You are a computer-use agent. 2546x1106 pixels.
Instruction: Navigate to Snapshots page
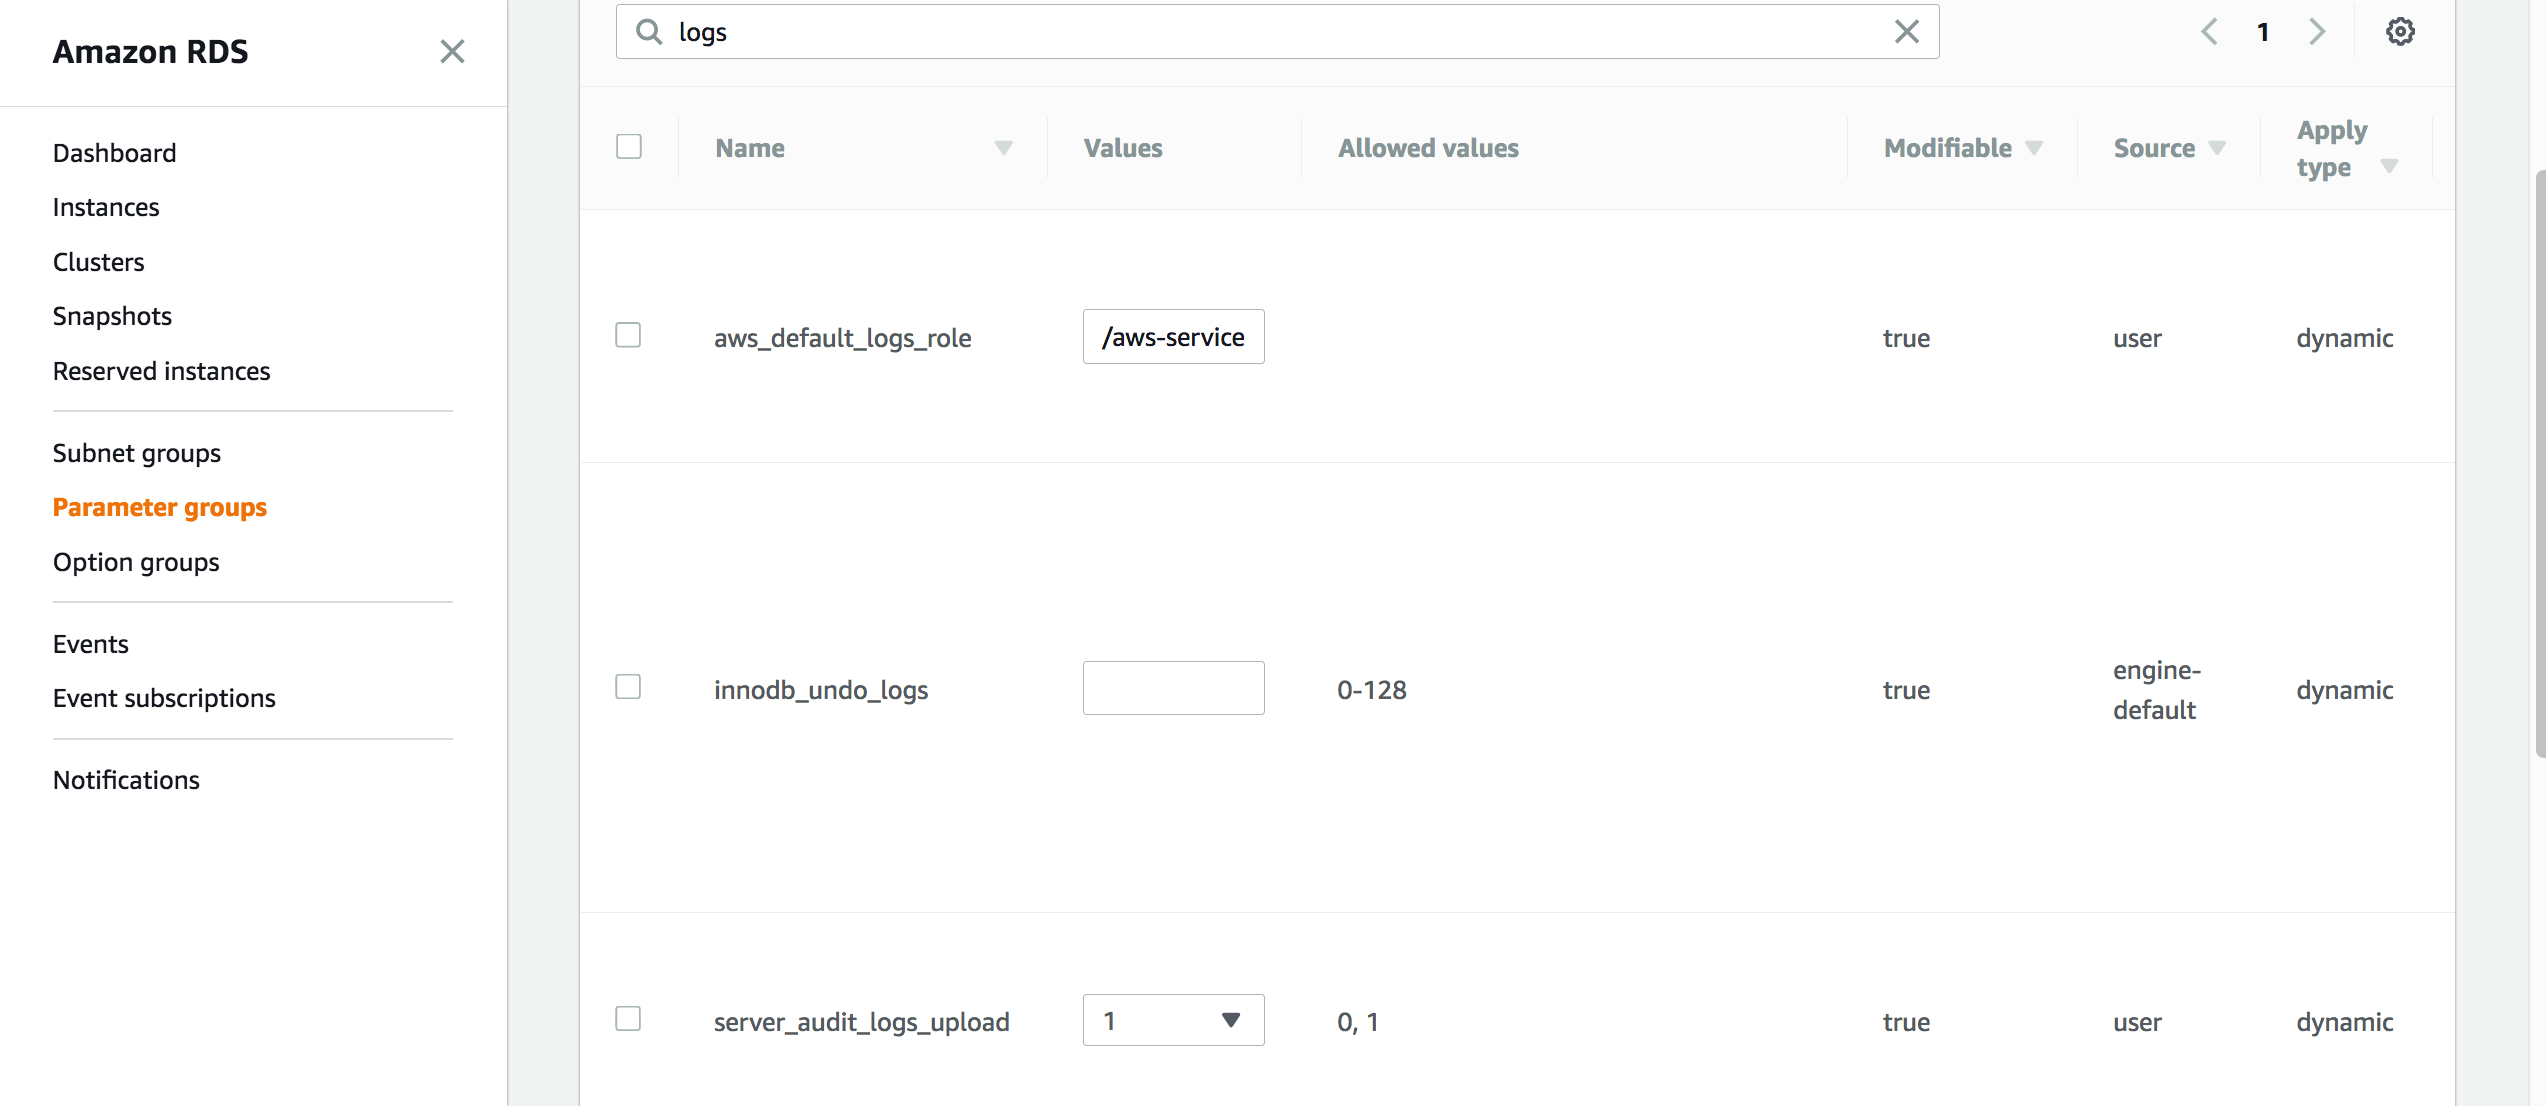112,316
